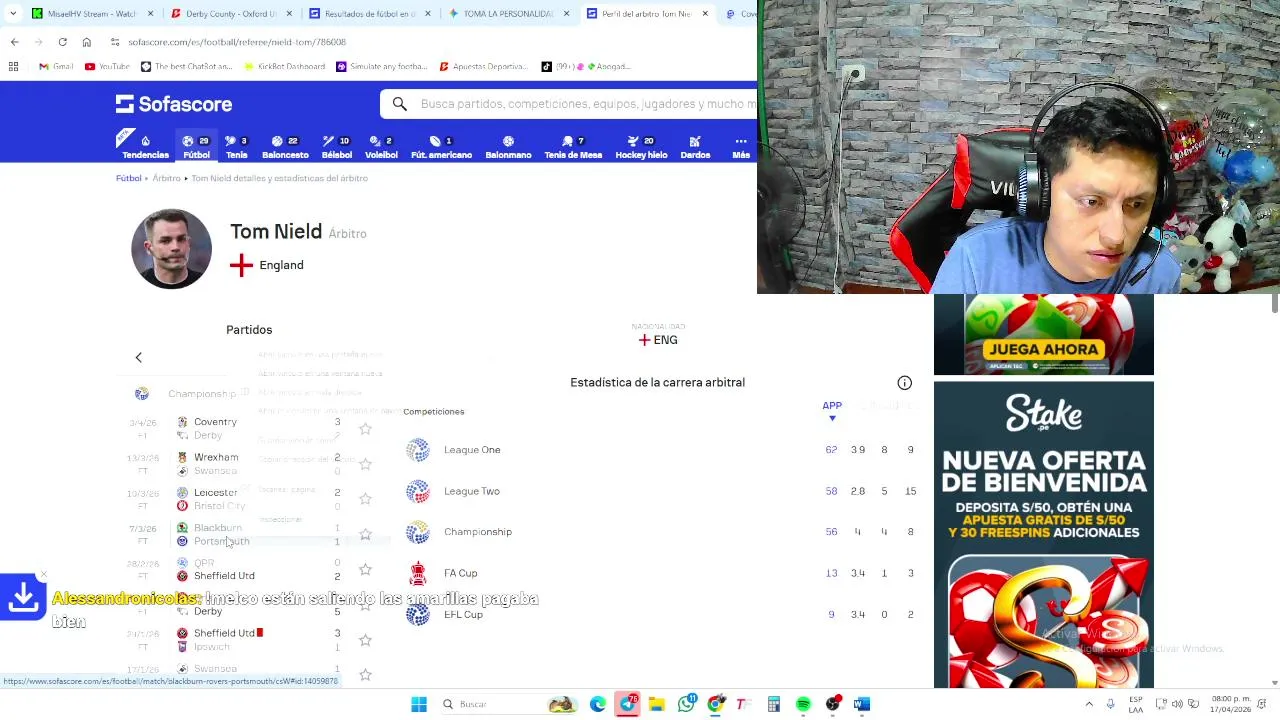Image resolution: width=1280 pixels, height=720 pixels.
Task: Open the Dardos sport section
Action: [695, 147]
